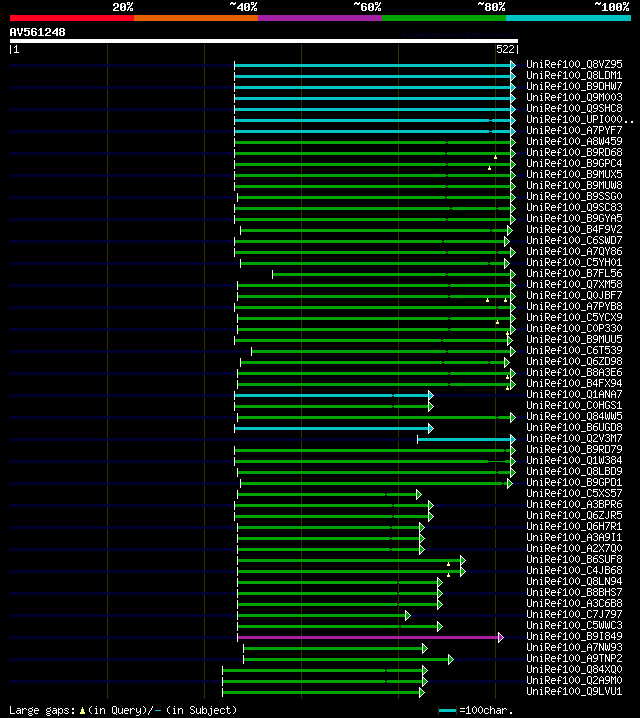Select the UniRef100_Q1ANA7 label

point(574,394)
